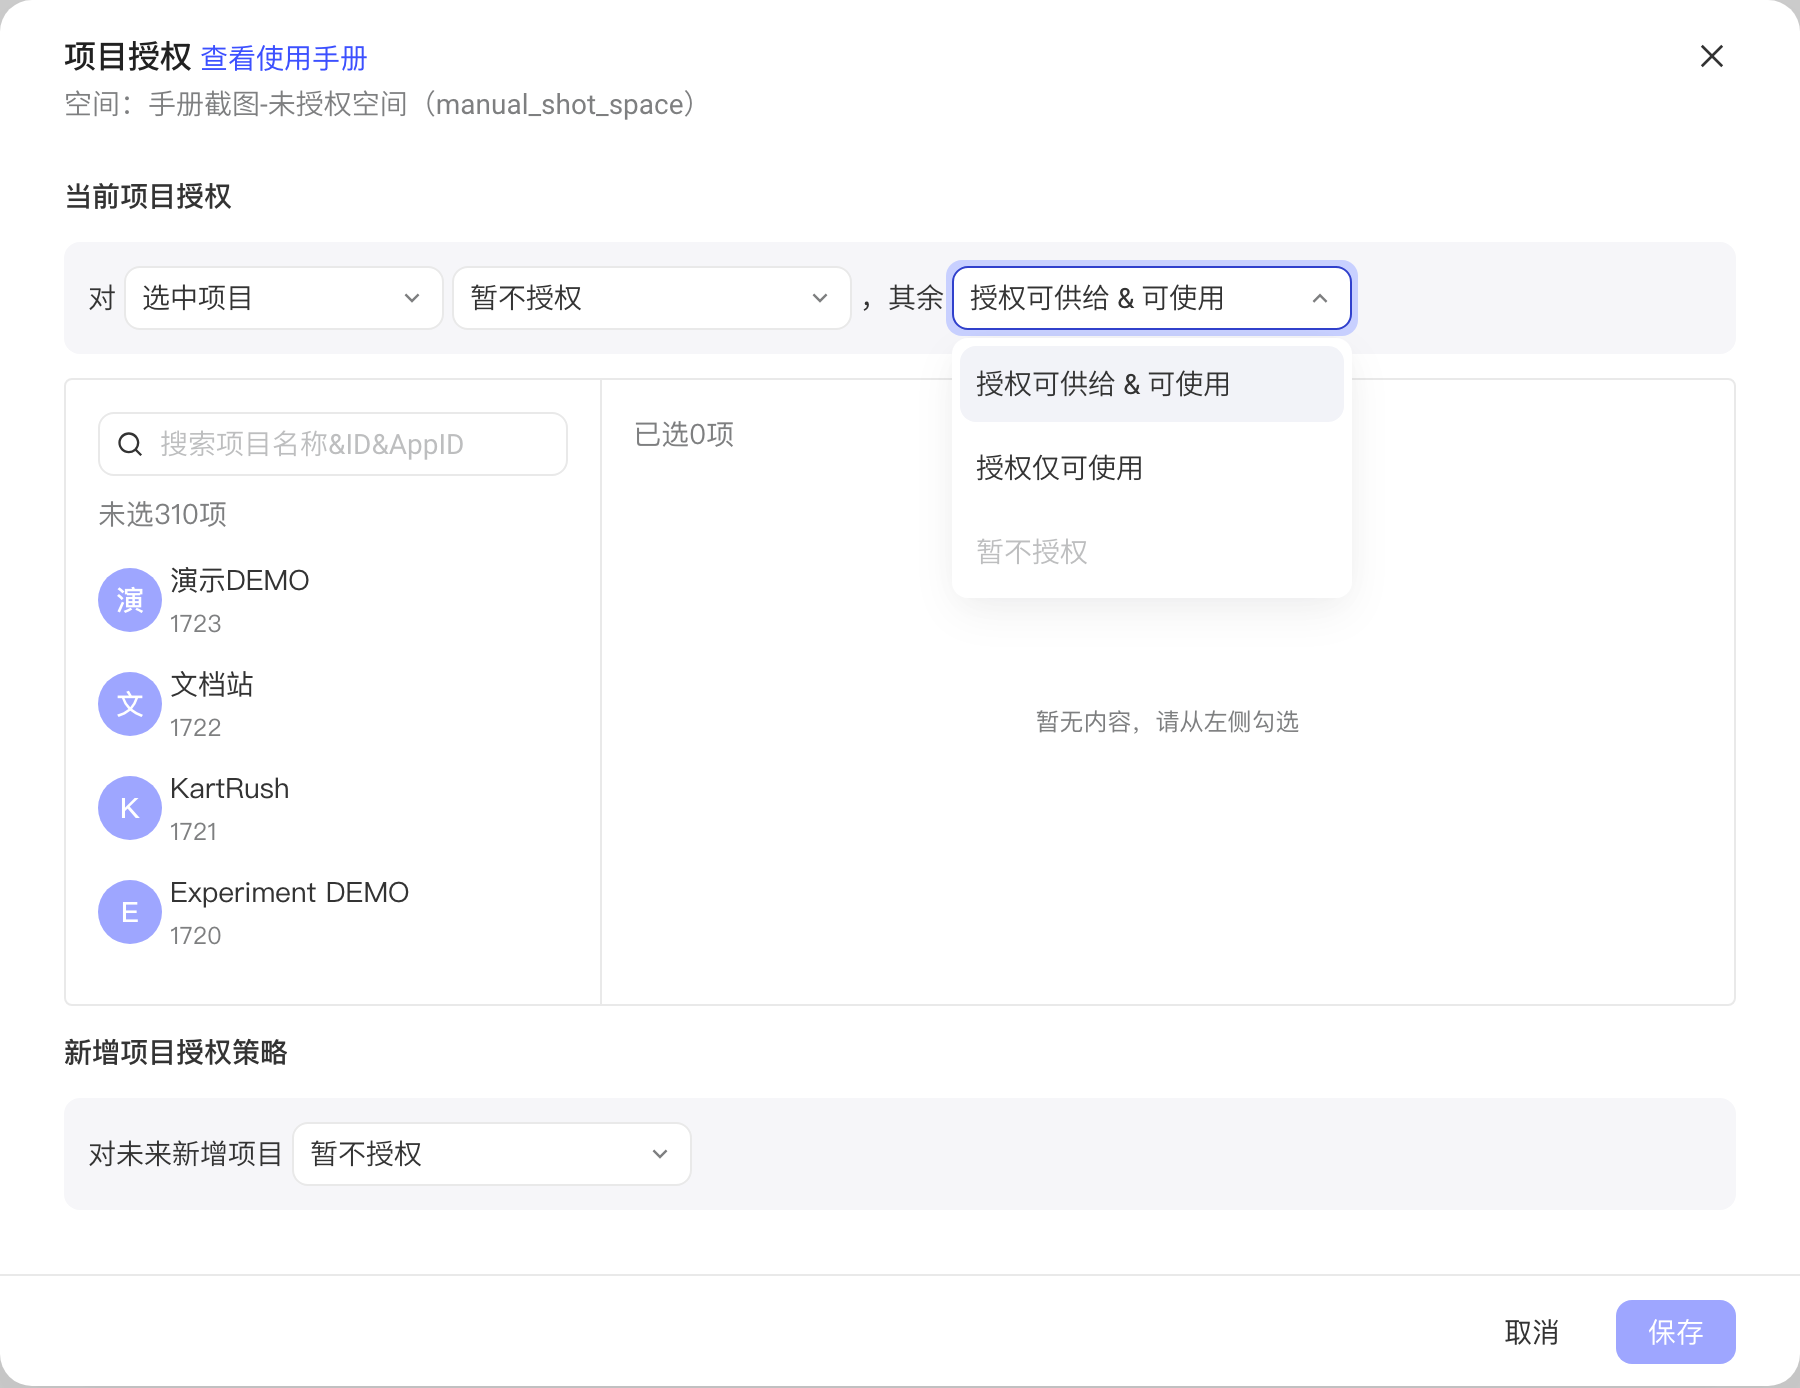Open the first 暂不授权 dropdown after 选中项目
The image size is (1800, 1388).
(652, 298)
